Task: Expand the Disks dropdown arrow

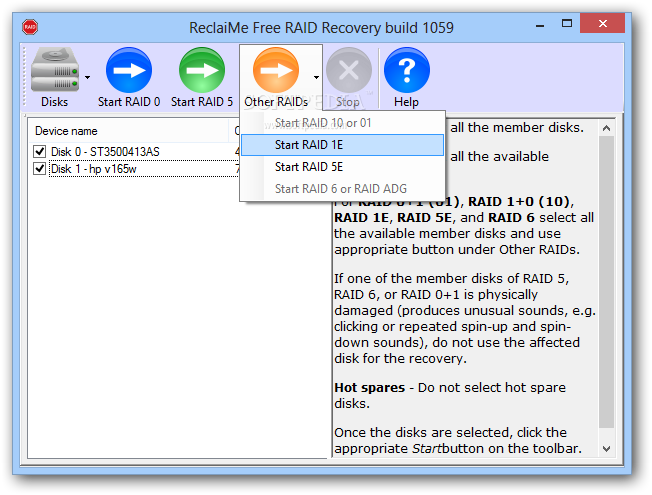Action: click(87, 77)
